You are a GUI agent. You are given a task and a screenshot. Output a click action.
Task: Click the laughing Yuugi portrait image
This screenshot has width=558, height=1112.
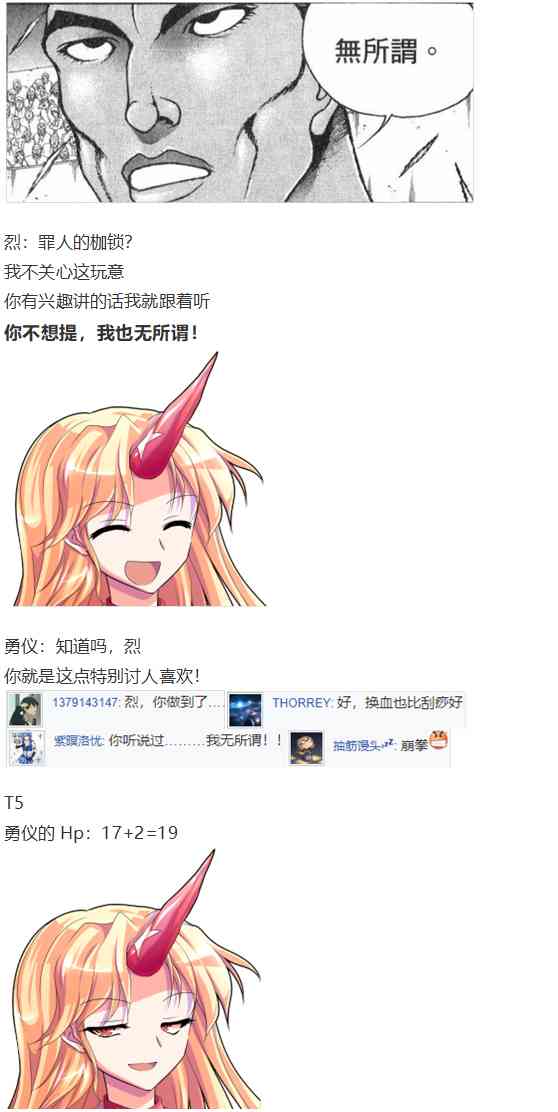[x=135, y=479]
